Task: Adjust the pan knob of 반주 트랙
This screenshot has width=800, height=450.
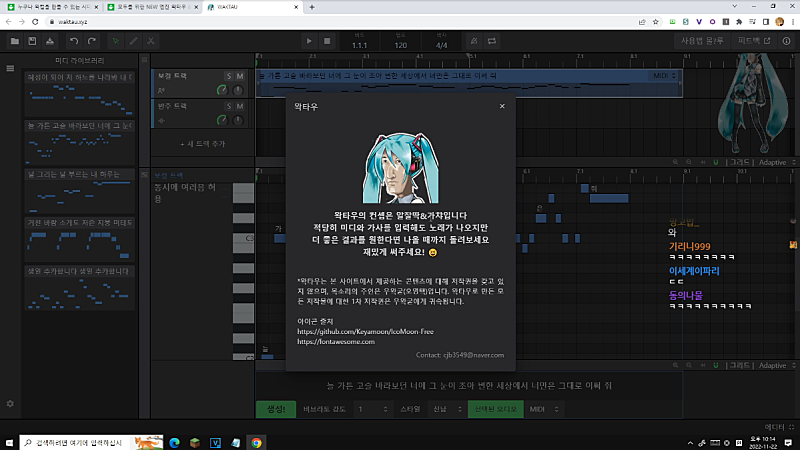Action: point(238,120)
